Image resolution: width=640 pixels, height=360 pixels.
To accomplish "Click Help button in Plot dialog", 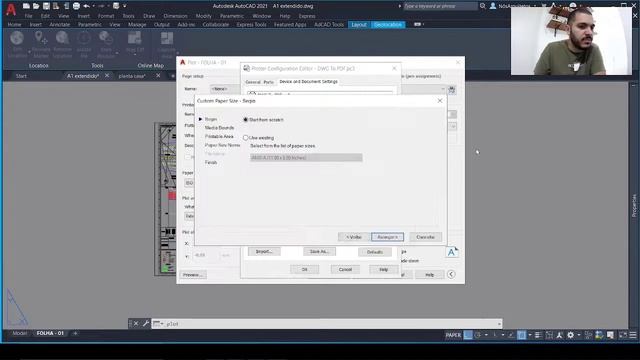I will 429,275.
